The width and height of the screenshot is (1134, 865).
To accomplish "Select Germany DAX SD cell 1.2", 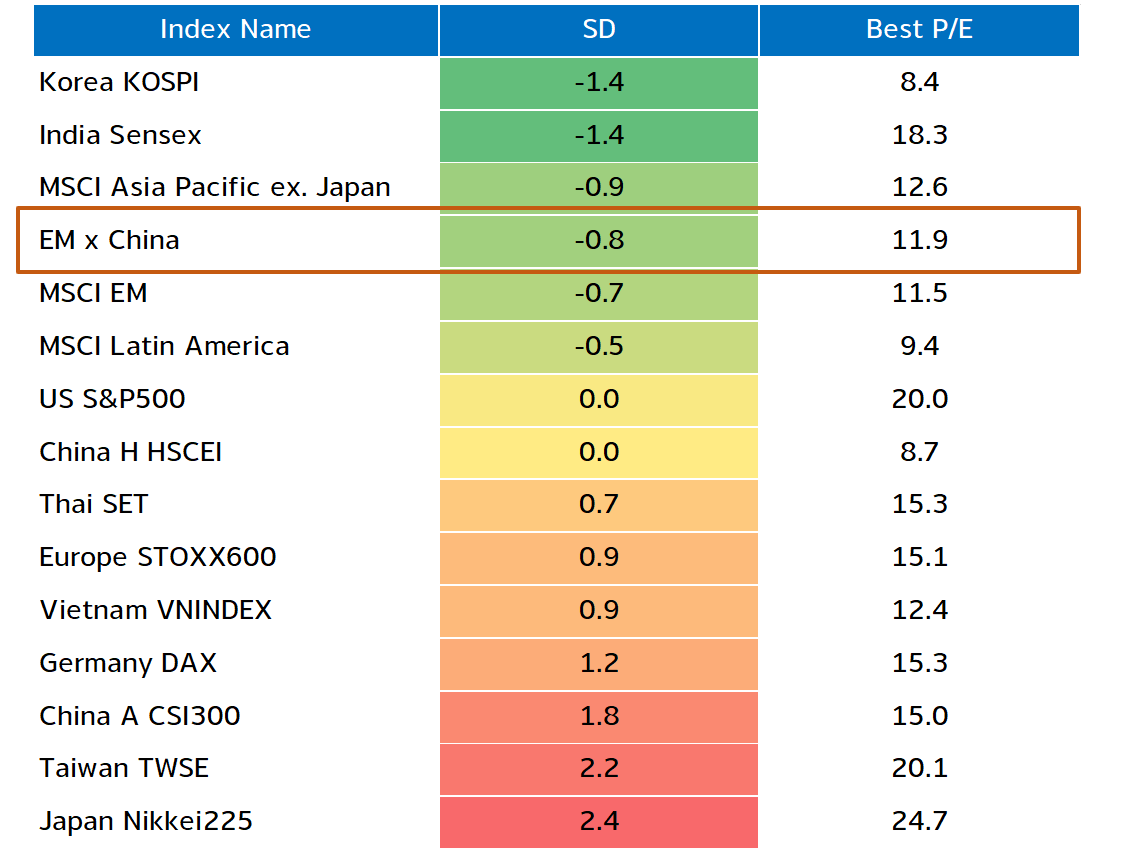I will click(599, 664).
